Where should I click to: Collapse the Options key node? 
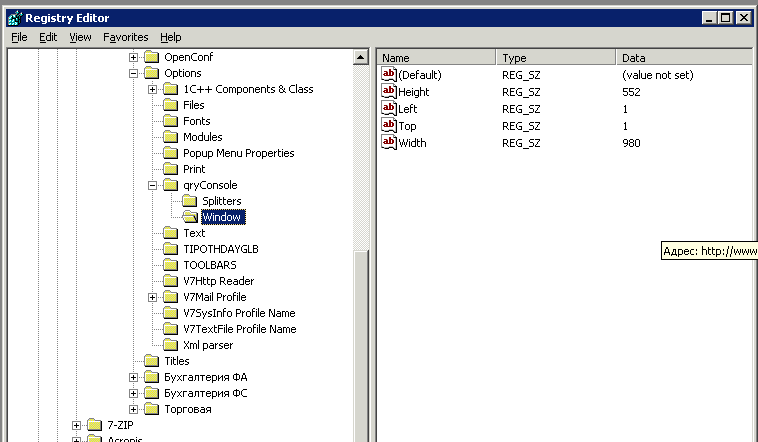tap(133, 73)
